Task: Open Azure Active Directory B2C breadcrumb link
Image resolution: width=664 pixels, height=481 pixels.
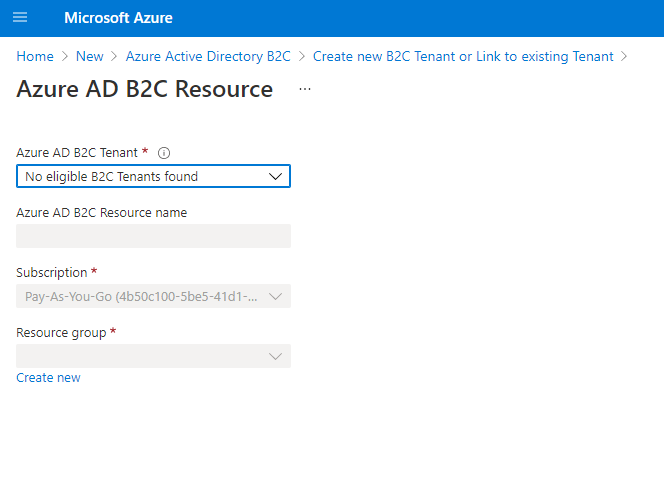Action: click(x=208, y=57)
